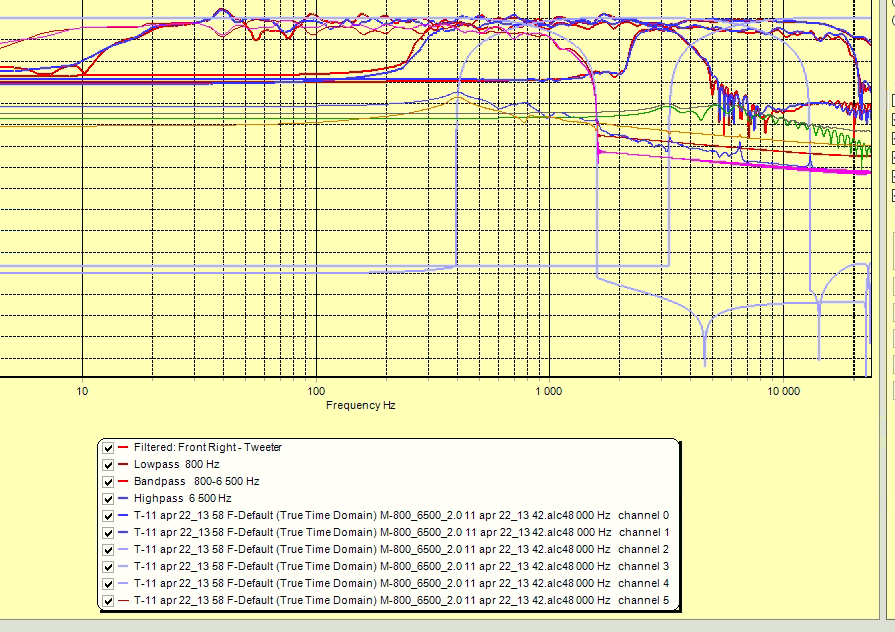Image resolution: width=895 pixels, height=632 pixels.
Task: Click the T-11 legend text ending in channel 4
Action: click(x=401, y=583)
